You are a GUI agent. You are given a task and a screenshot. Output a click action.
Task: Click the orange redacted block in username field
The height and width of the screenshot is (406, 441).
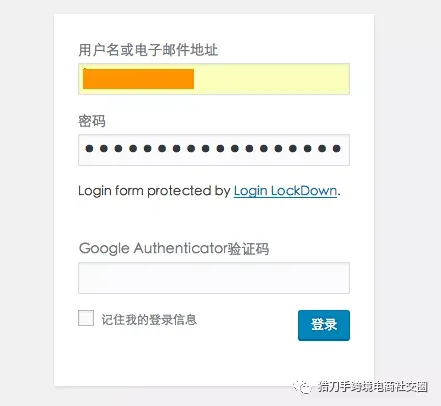tap(138, 79)
